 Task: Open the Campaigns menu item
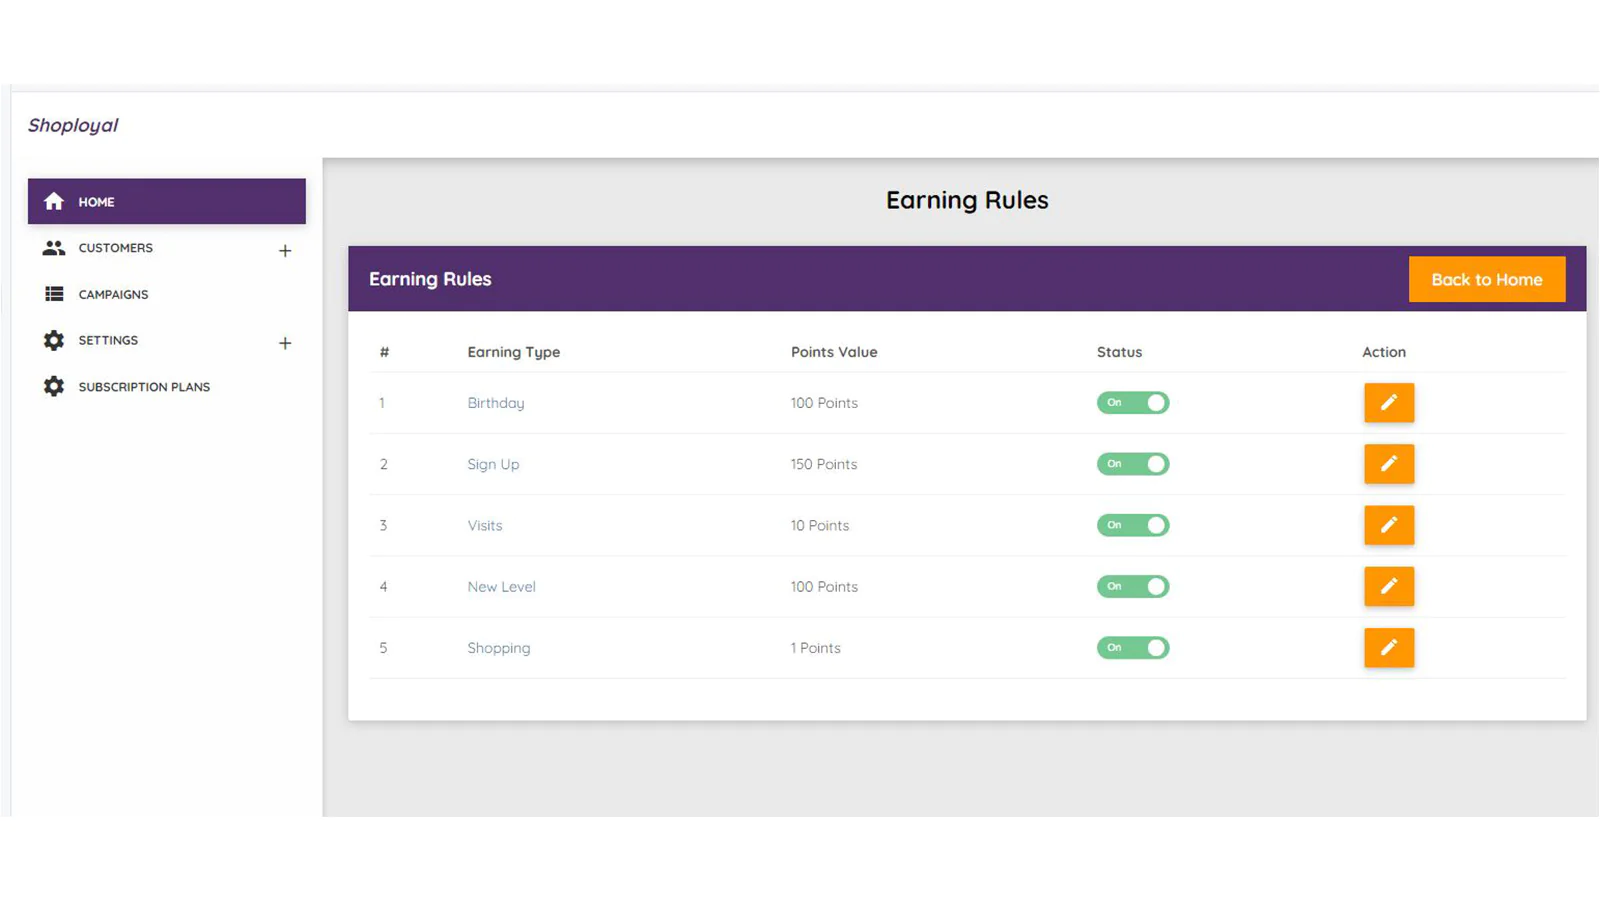point(113,295)
